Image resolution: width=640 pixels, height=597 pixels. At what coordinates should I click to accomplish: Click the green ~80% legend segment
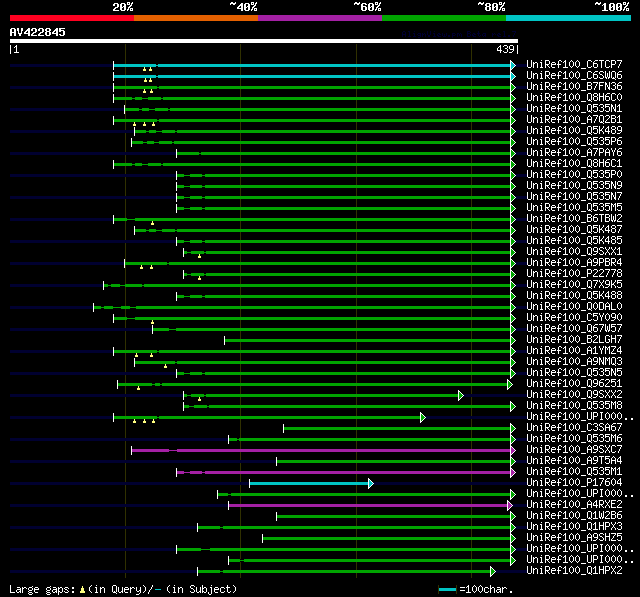click(x=444, y=18)
